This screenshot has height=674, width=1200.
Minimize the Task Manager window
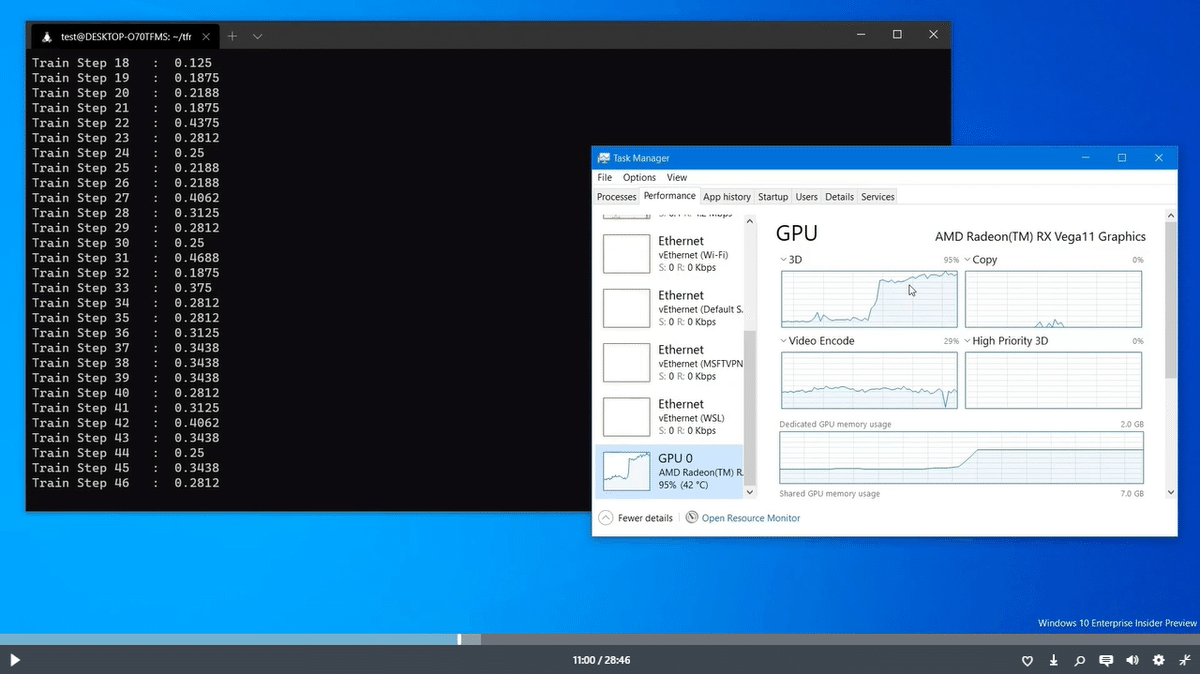[1085, 158]
